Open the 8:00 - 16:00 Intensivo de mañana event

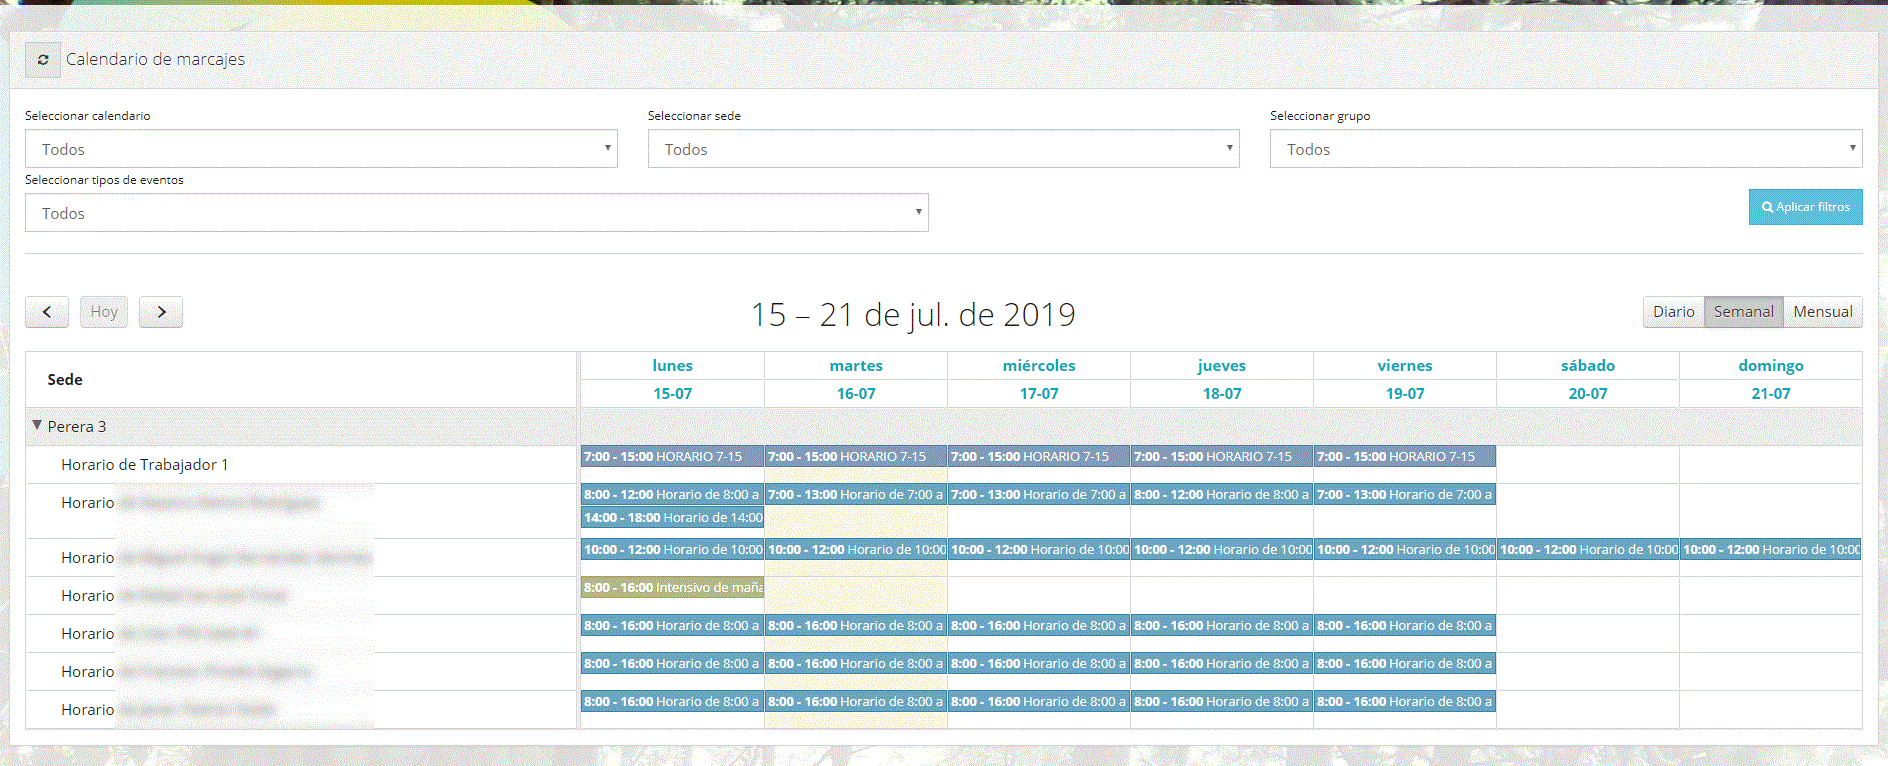[x=672, y=588]
